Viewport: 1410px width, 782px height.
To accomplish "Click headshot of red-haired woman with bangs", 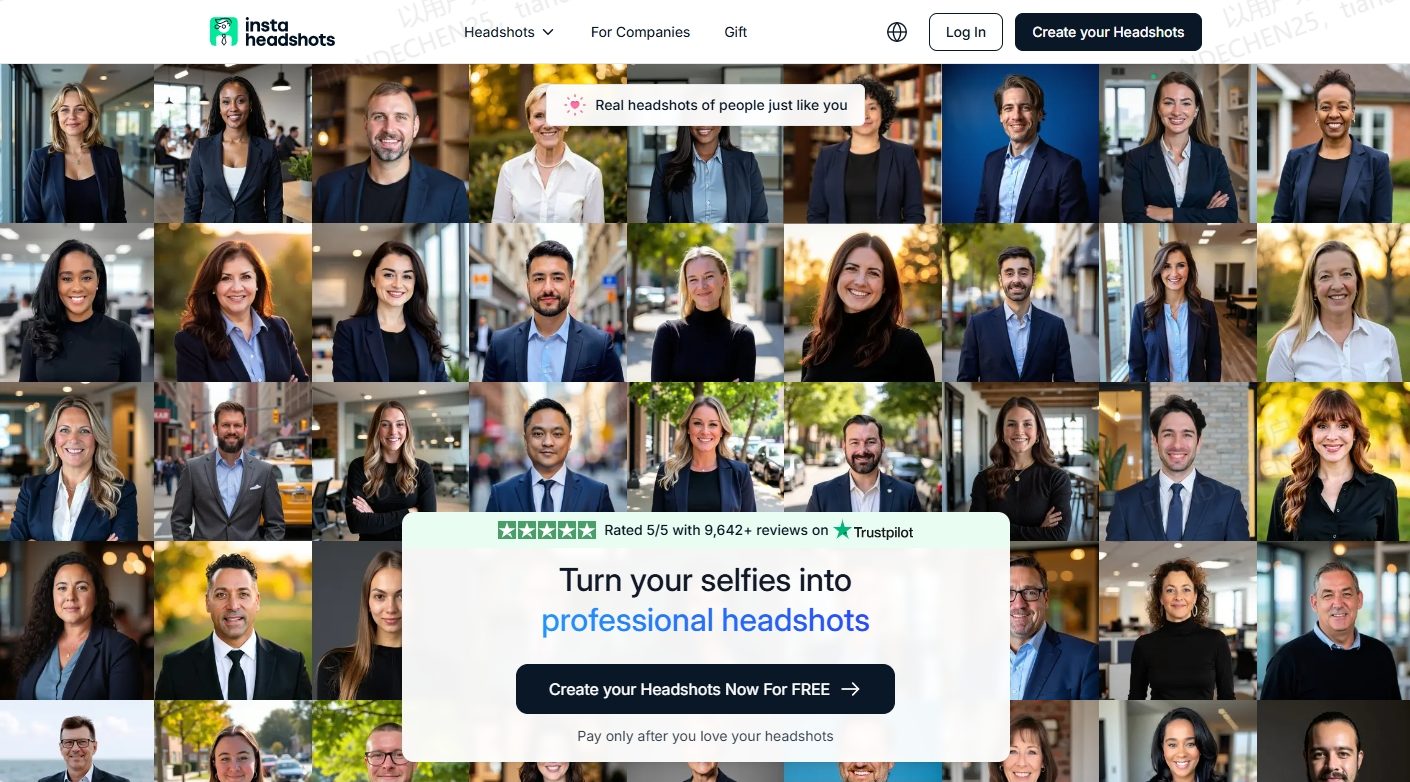I will pos(1333,461).
